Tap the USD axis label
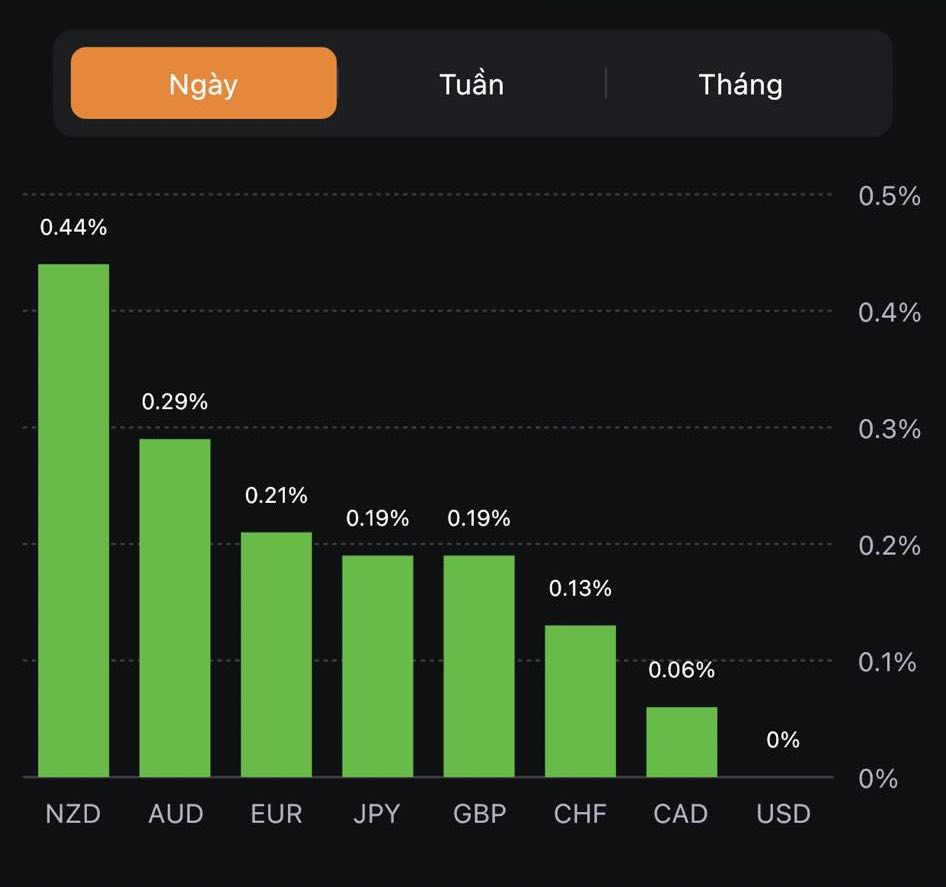946x887 pixels. tap(783, 814)
